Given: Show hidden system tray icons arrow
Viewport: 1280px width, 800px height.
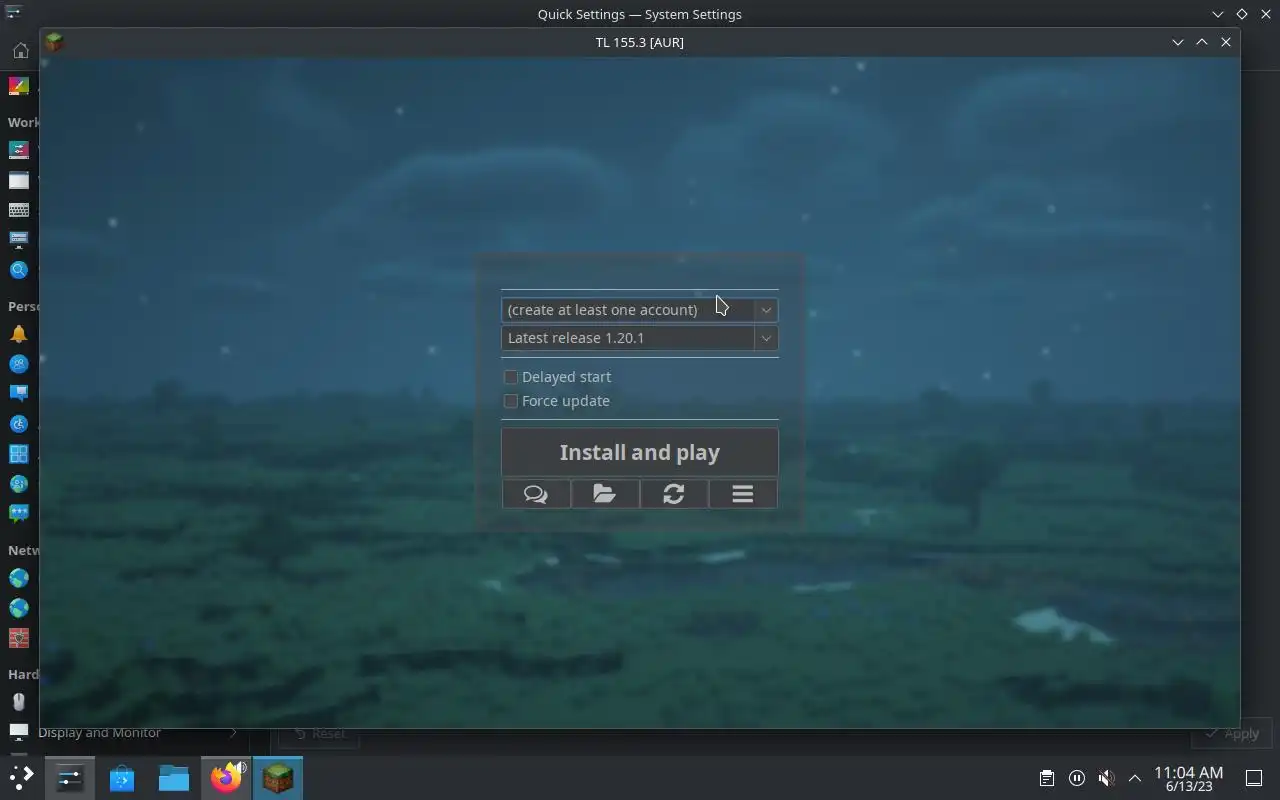Looking at the screenshot, I should tap(1135, 778).
